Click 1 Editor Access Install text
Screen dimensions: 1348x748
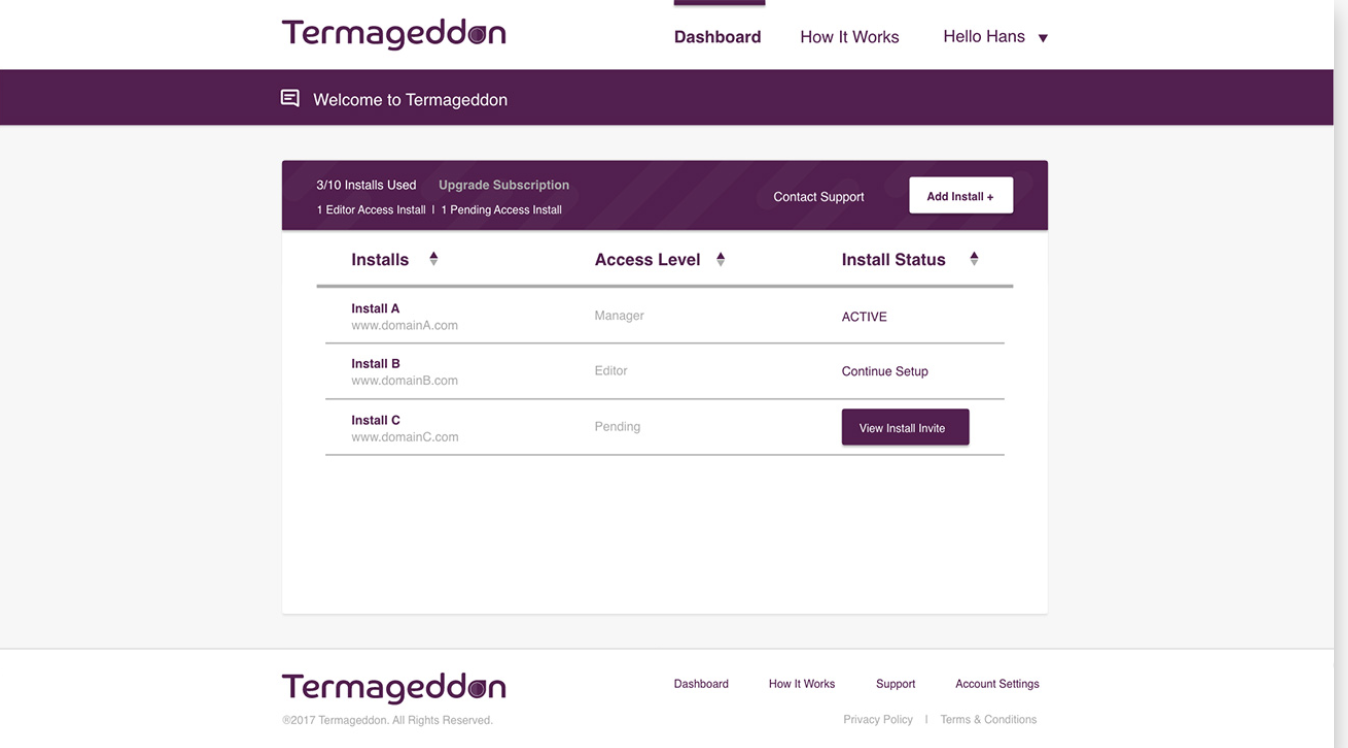coord(371,210)
